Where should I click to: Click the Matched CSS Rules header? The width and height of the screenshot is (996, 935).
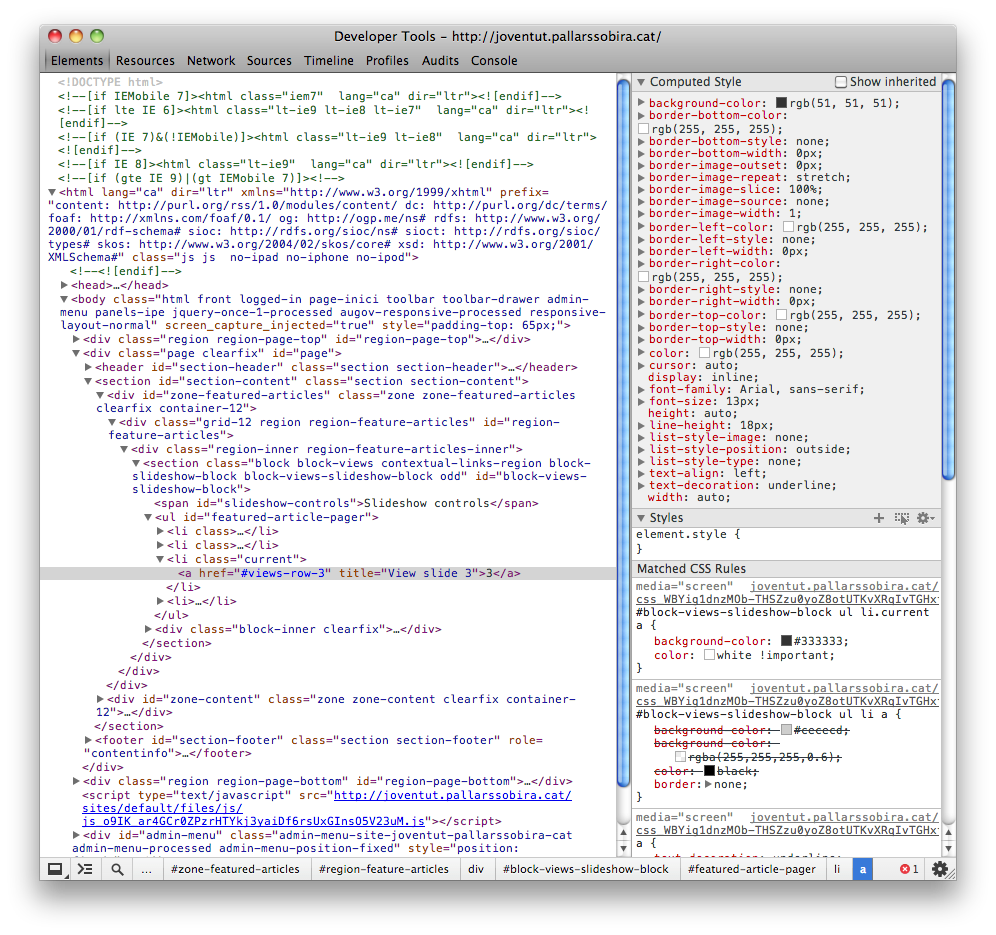point(787,569)
